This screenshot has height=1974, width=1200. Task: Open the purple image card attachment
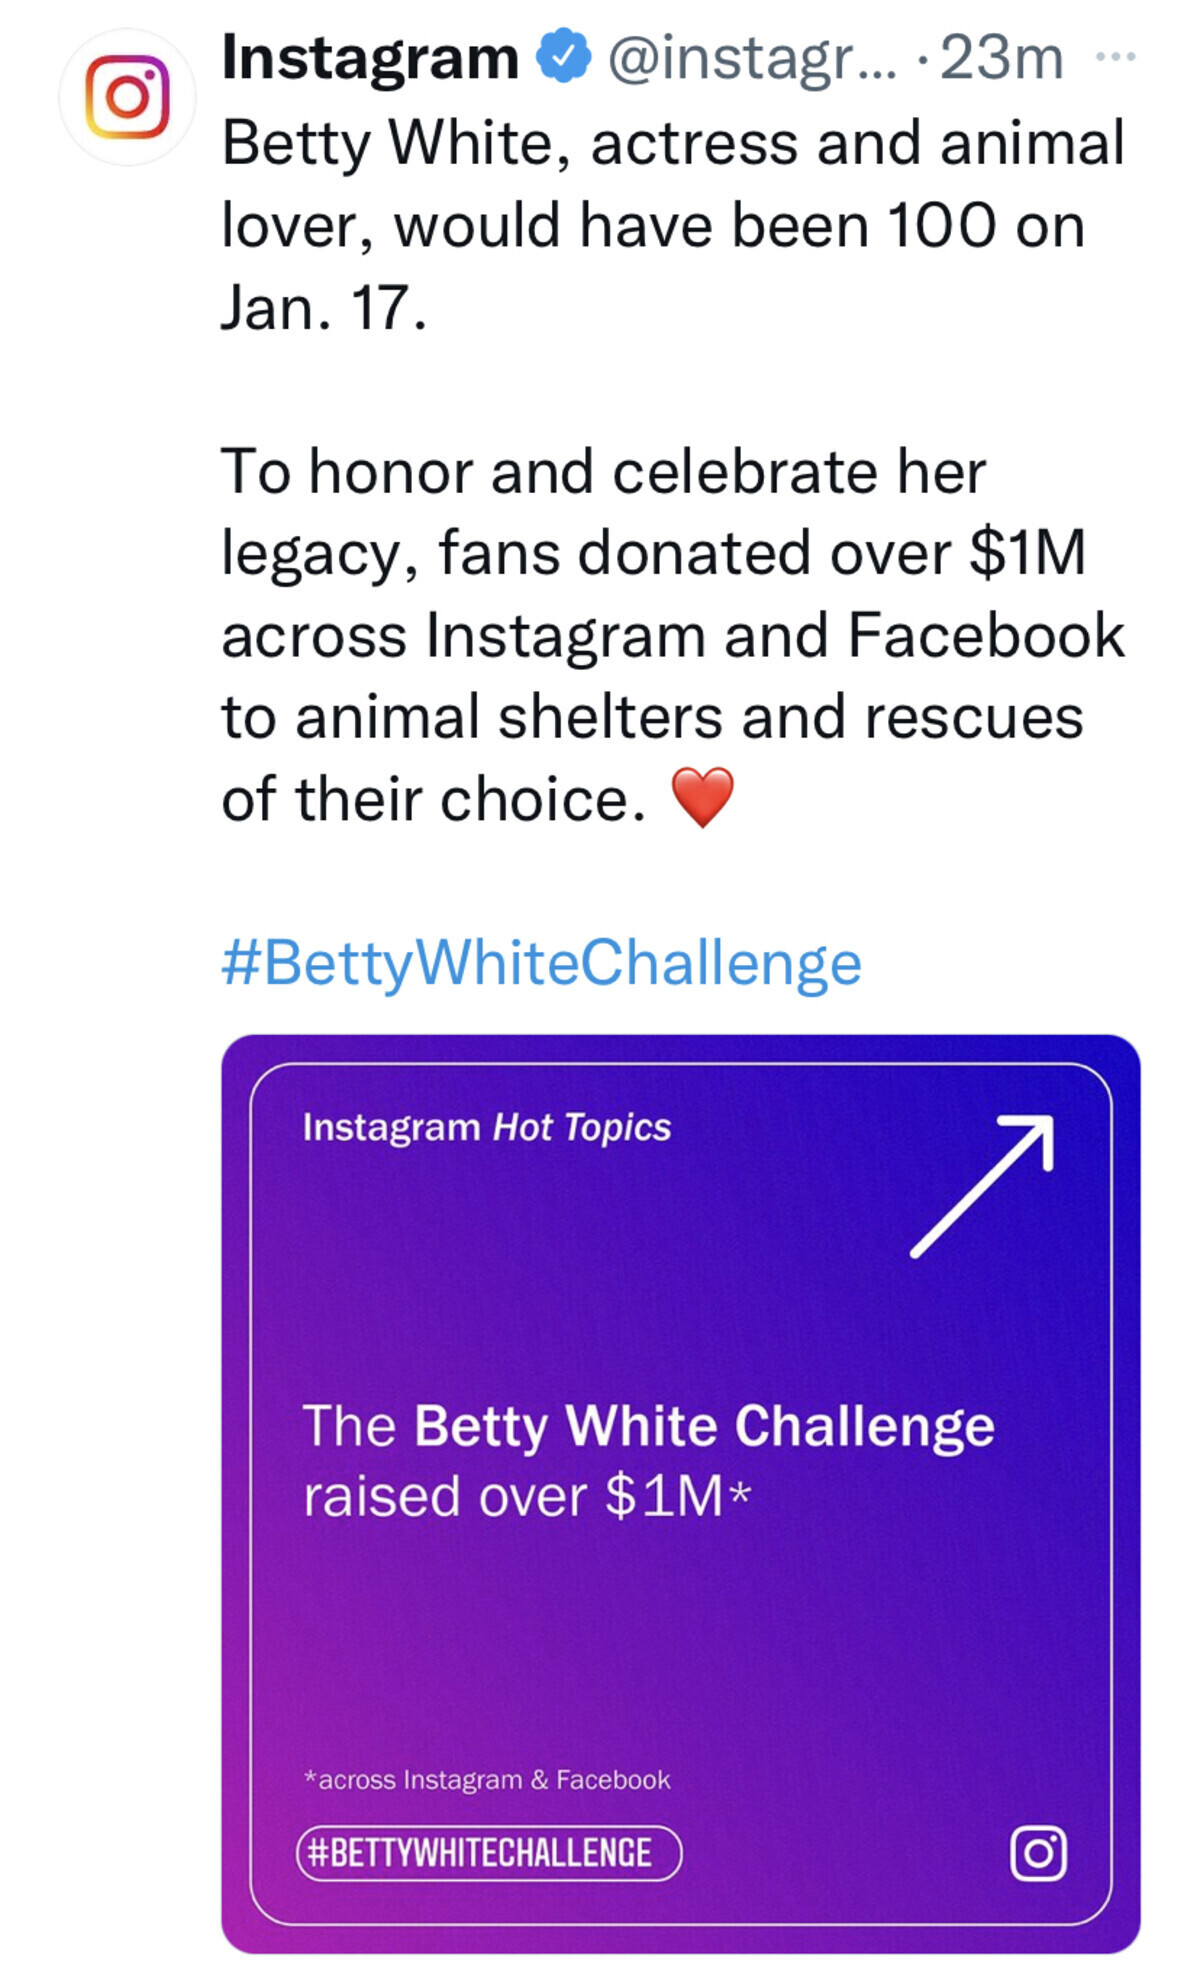pos(680,1620)
